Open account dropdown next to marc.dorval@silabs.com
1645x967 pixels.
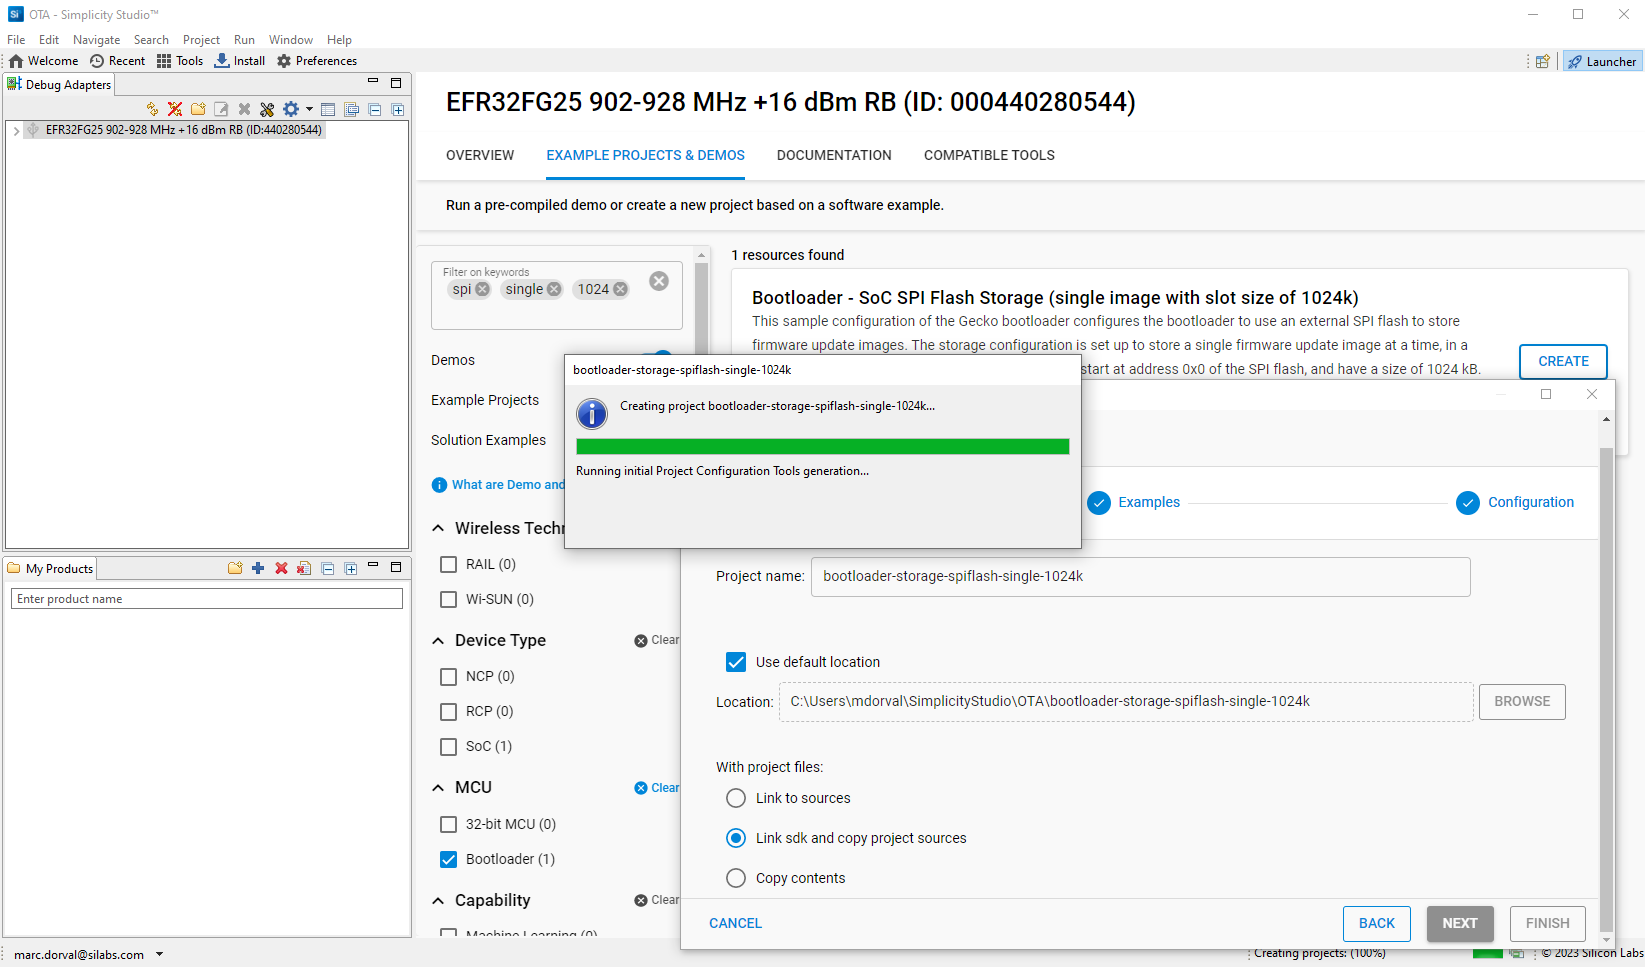coord(159,954)
